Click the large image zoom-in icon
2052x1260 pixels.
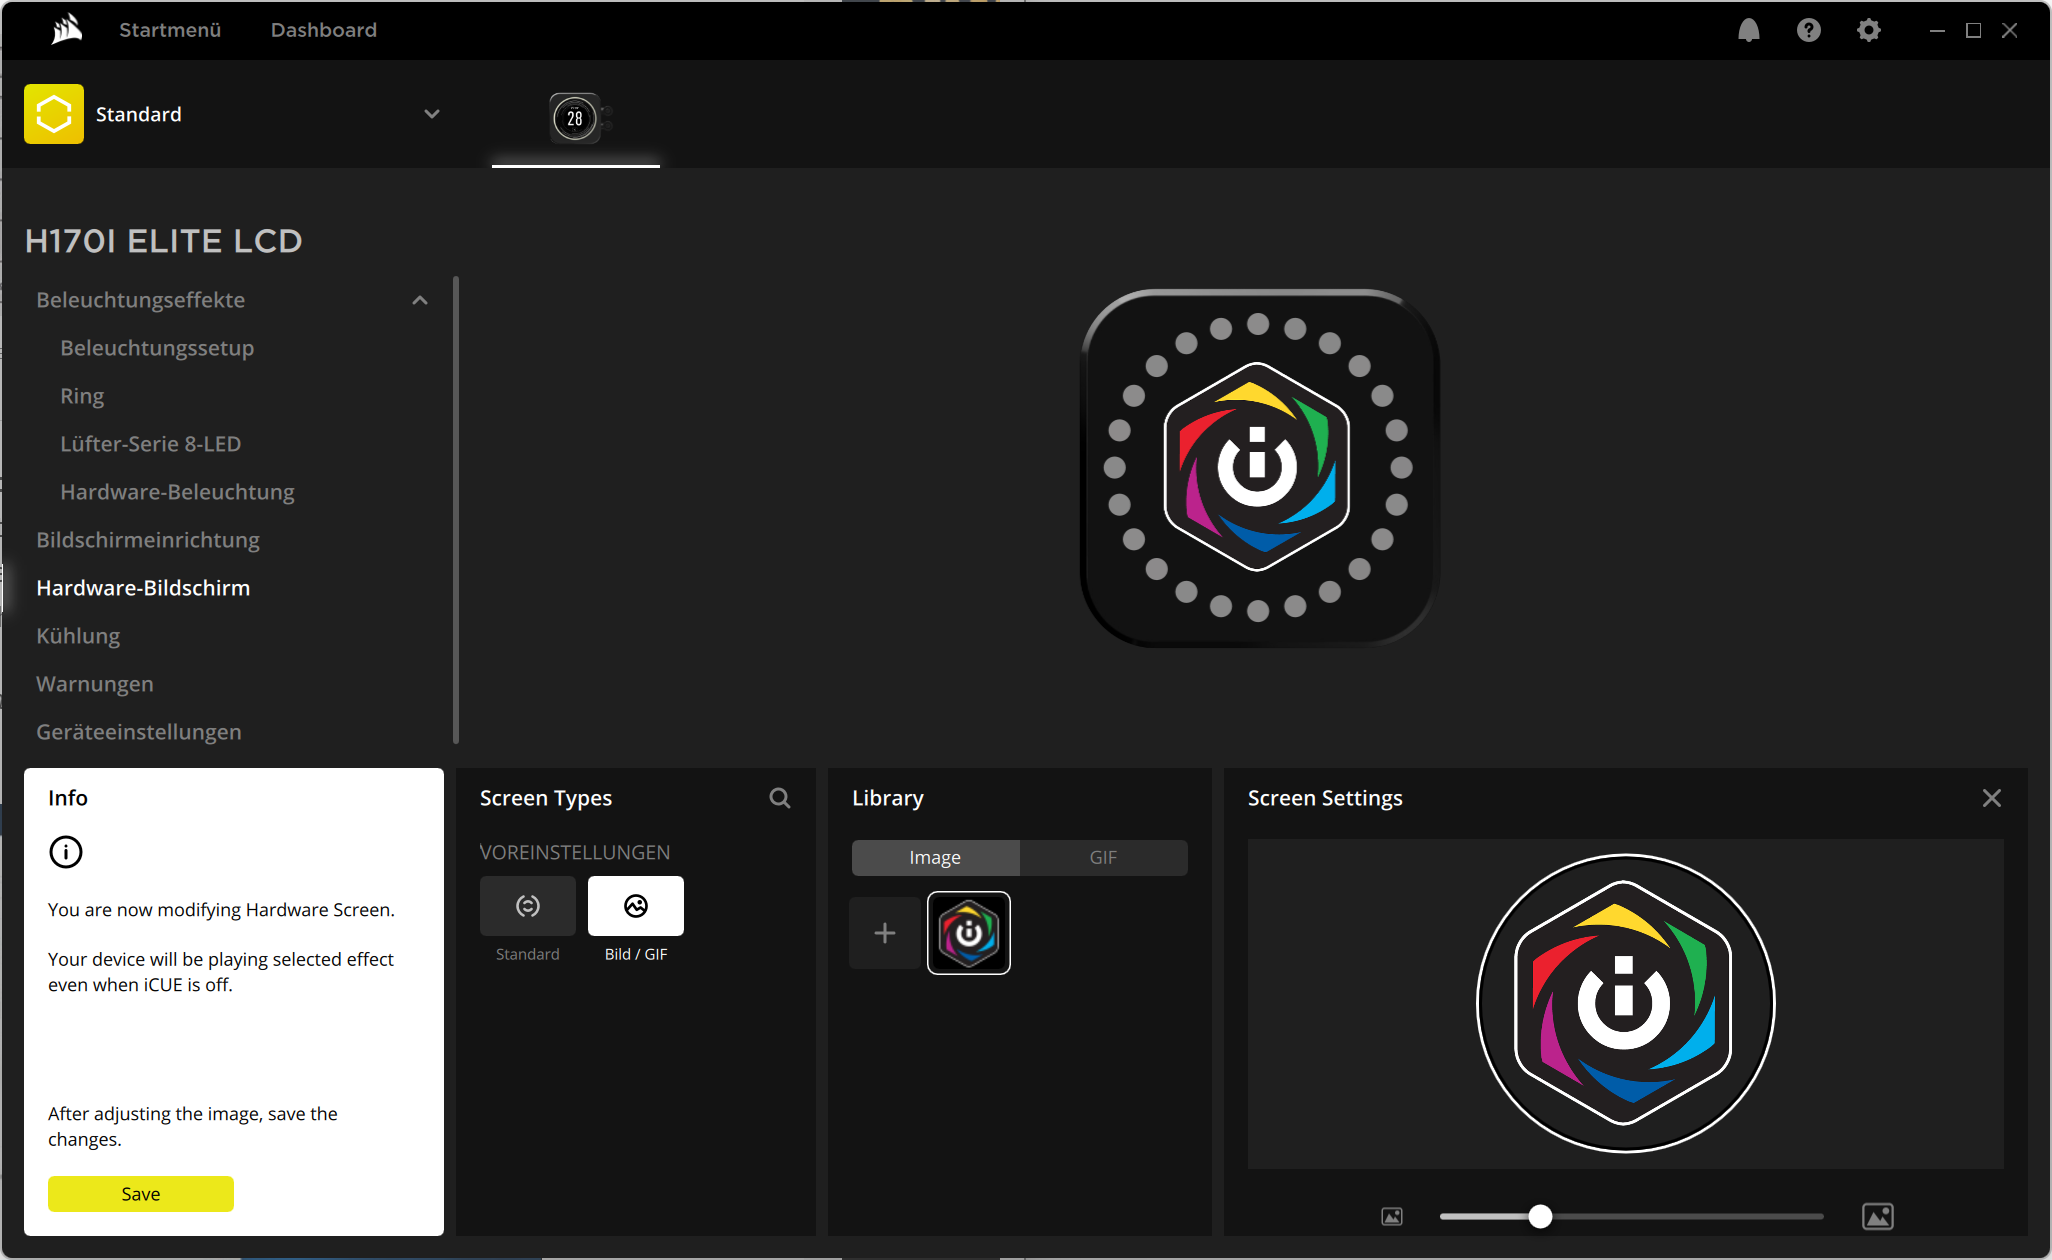pos(1878,1216)
